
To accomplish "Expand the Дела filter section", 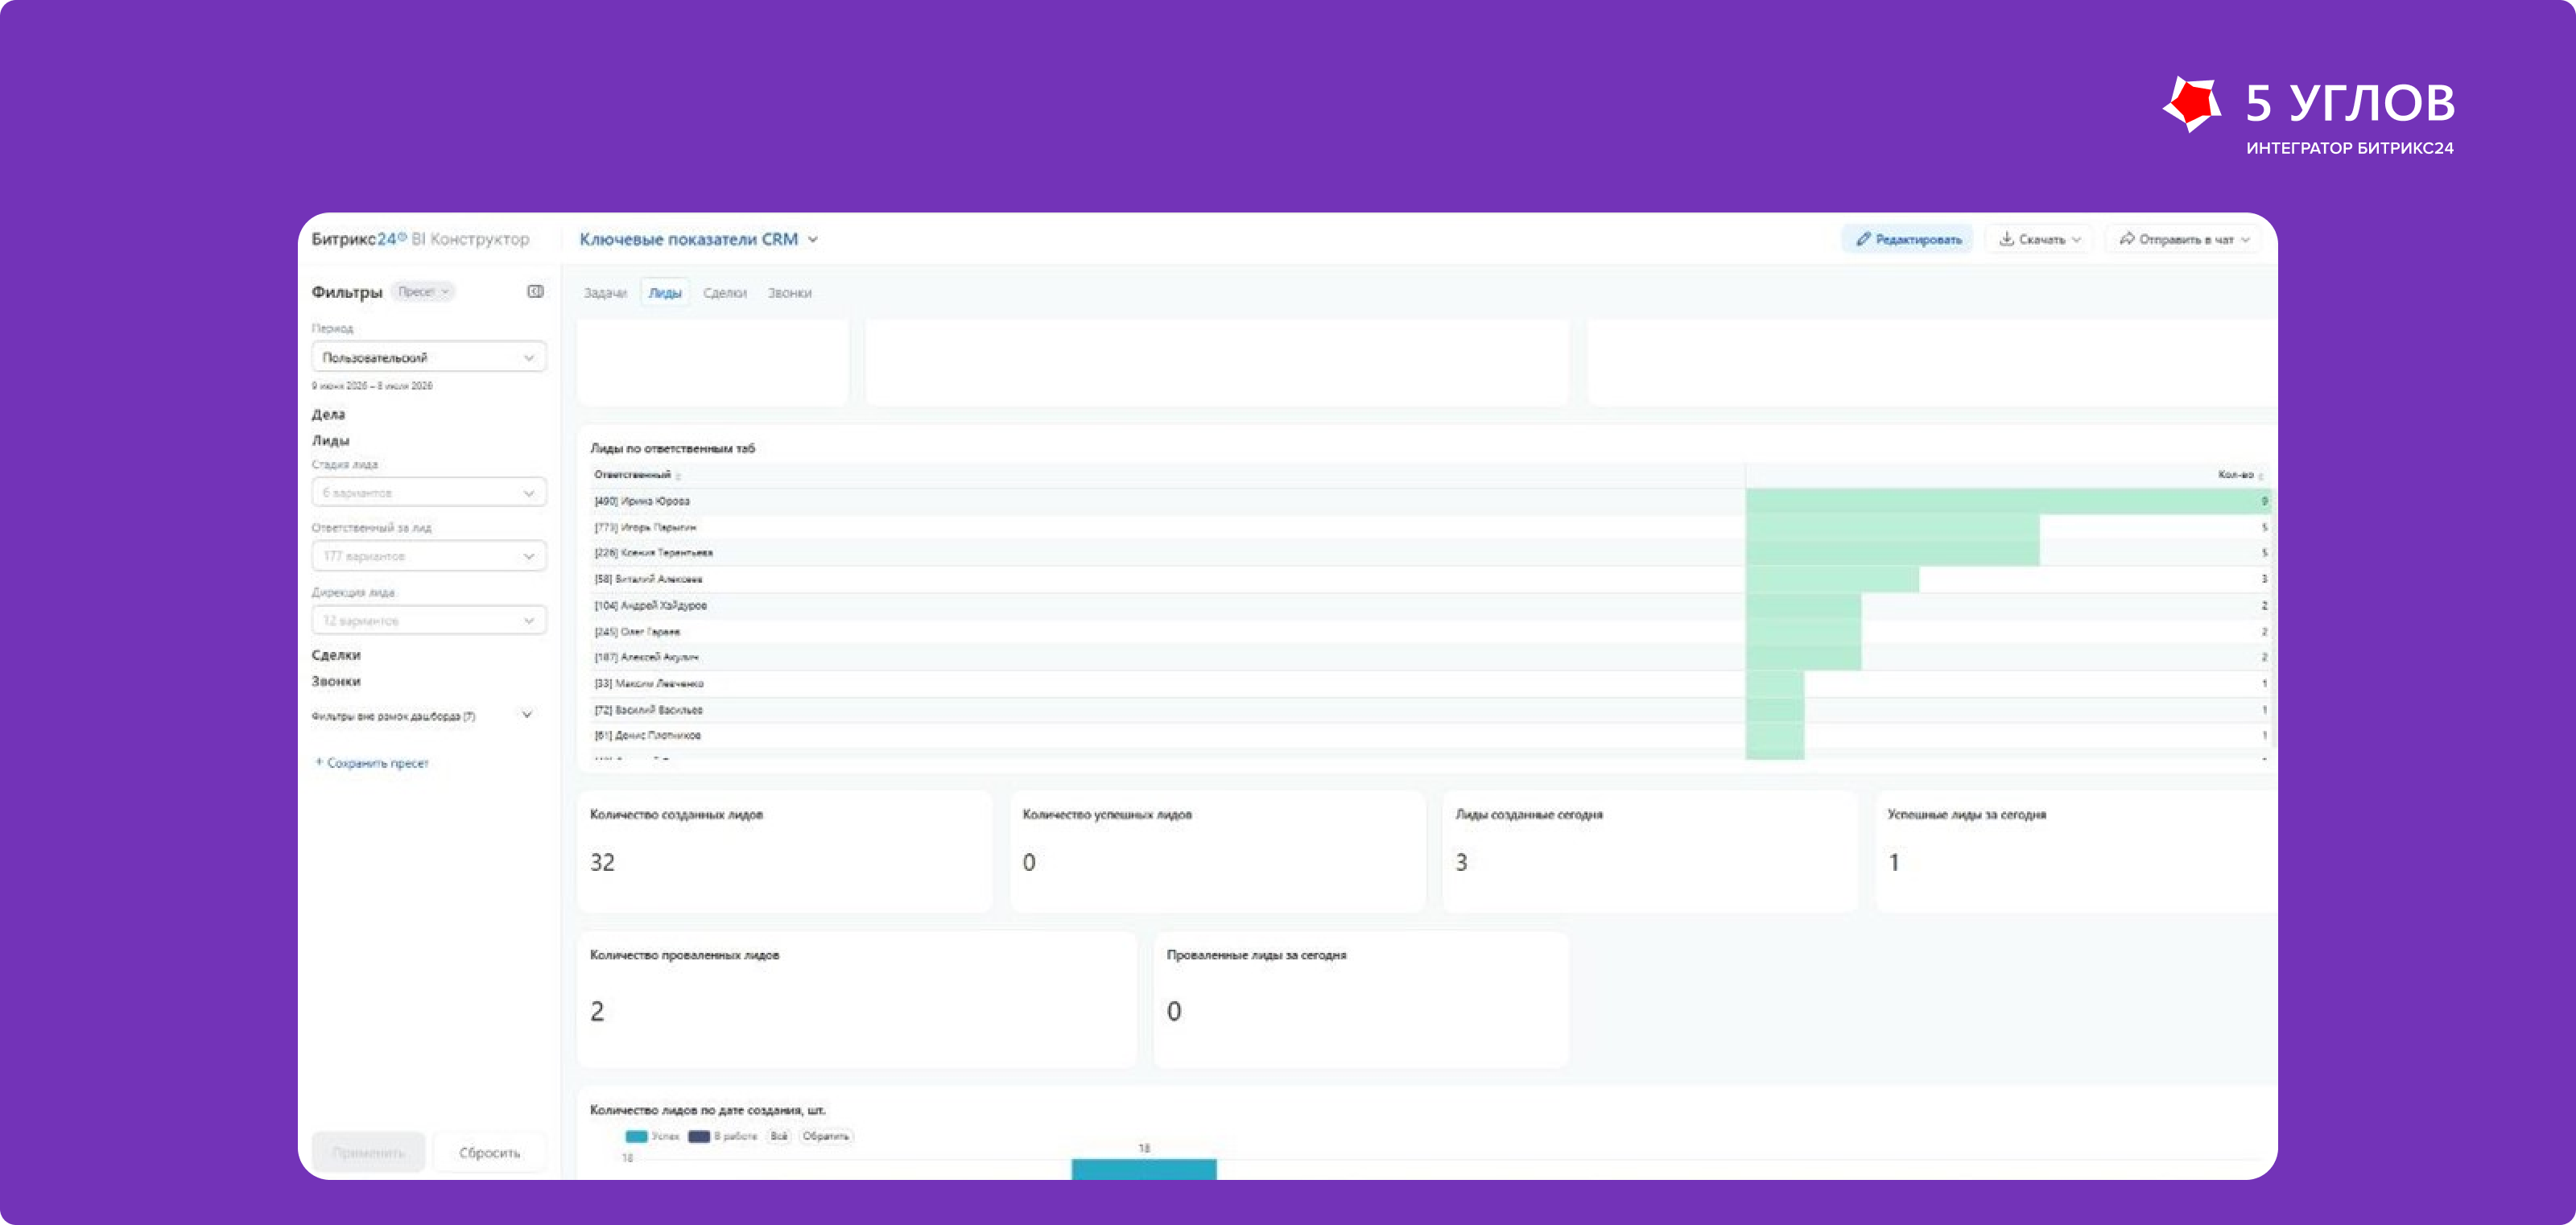I will pyautogui.click(x=328, y=414).
